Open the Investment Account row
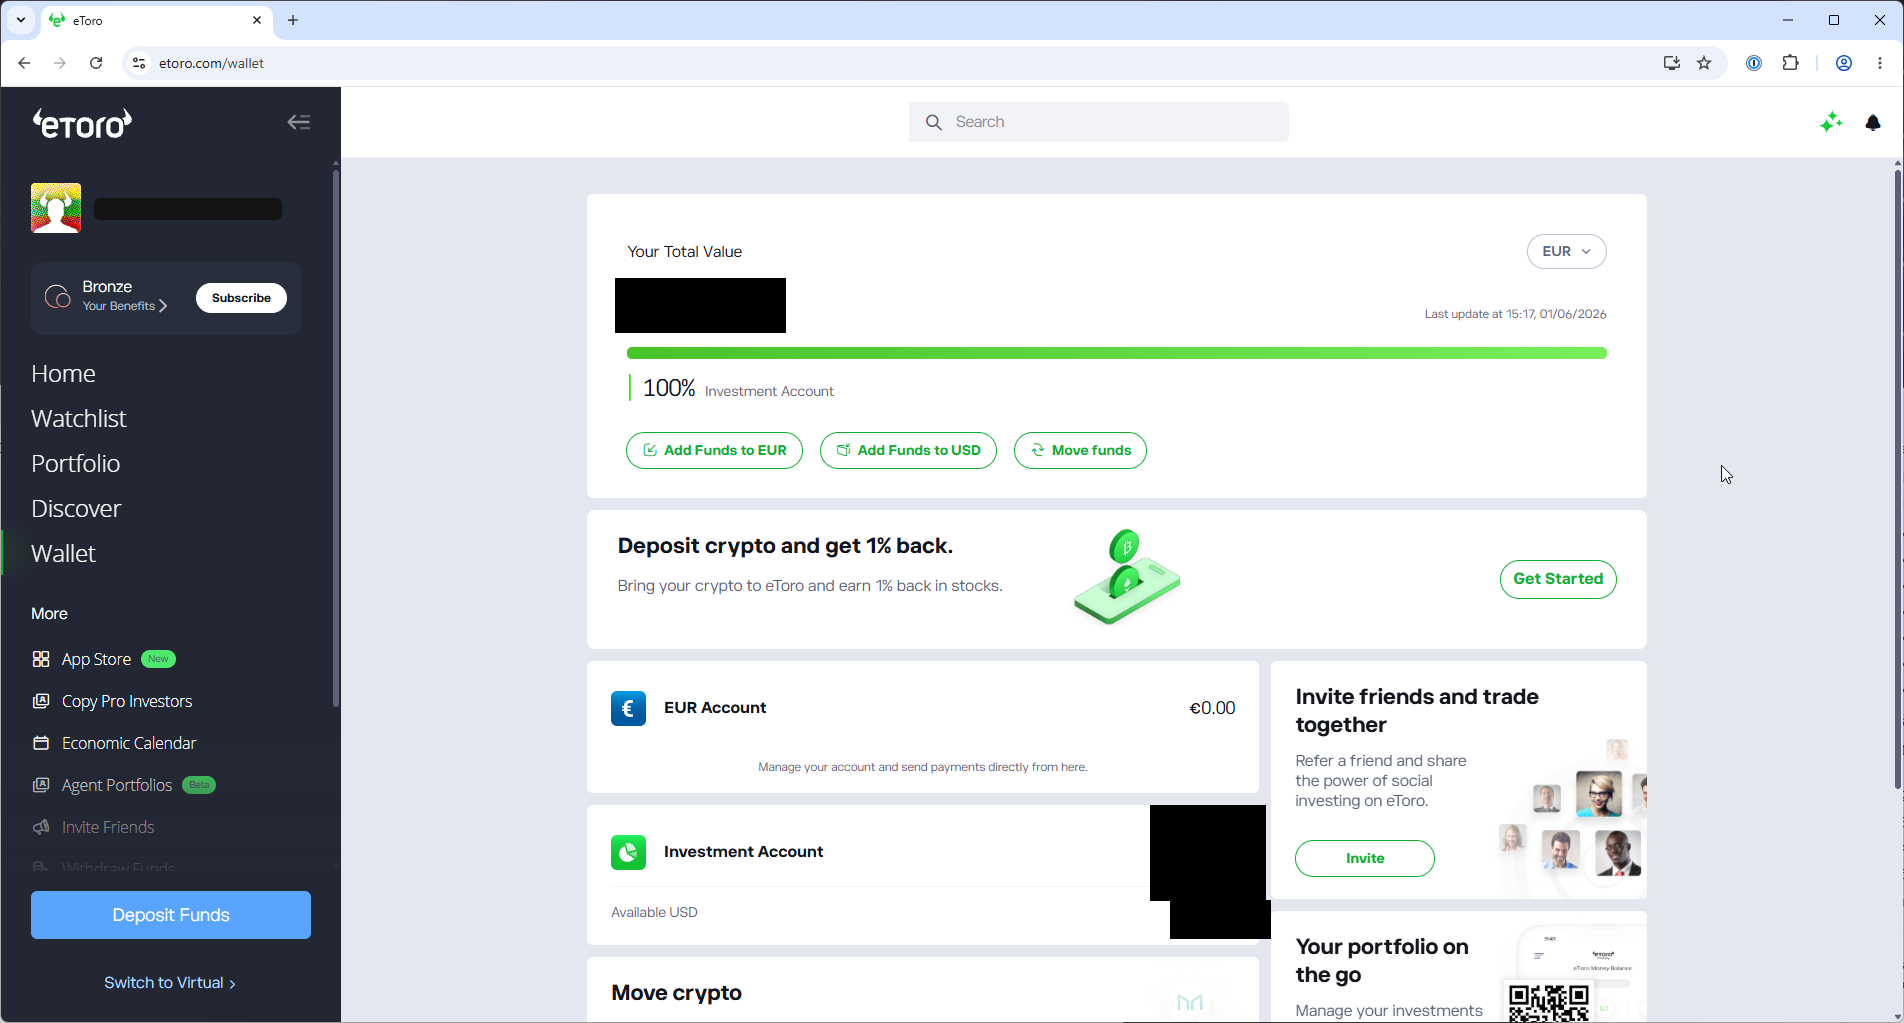1904x1023 pixels. point(923,875)
